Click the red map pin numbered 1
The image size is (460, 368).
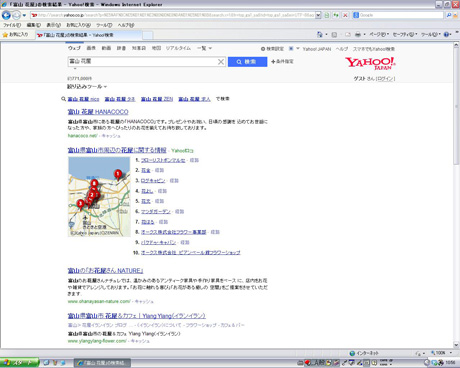pyautogui.click(x=118, y=174)
